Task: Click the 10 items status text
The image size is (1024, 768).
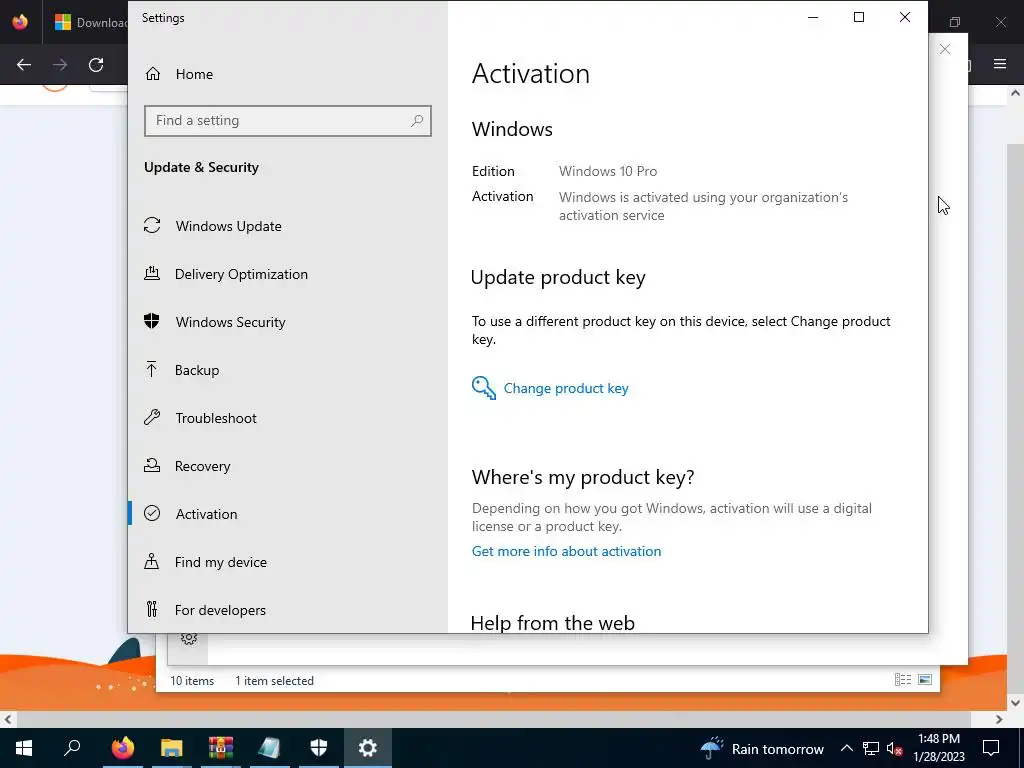Action: (192, 680)
